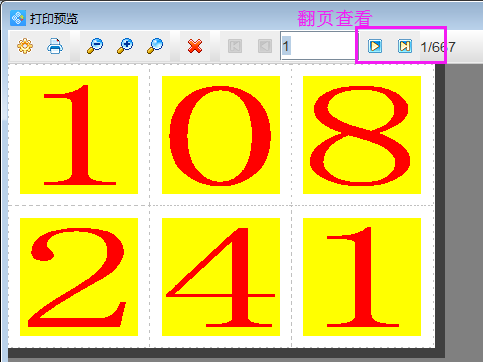Click the print preview app icon

click(18, 18)
